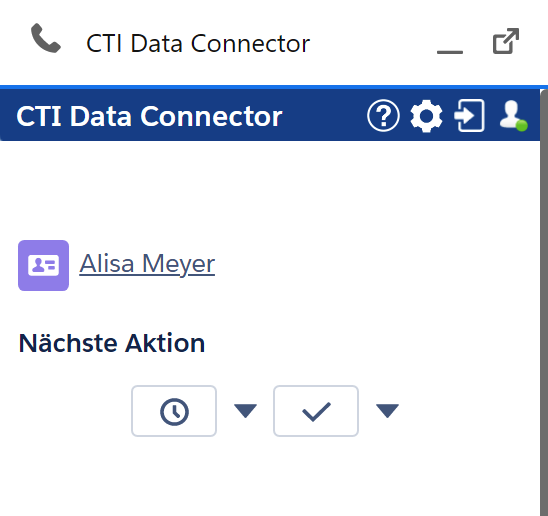
Task: Click the Nächste Aktion heading
Action: point(112,343)
